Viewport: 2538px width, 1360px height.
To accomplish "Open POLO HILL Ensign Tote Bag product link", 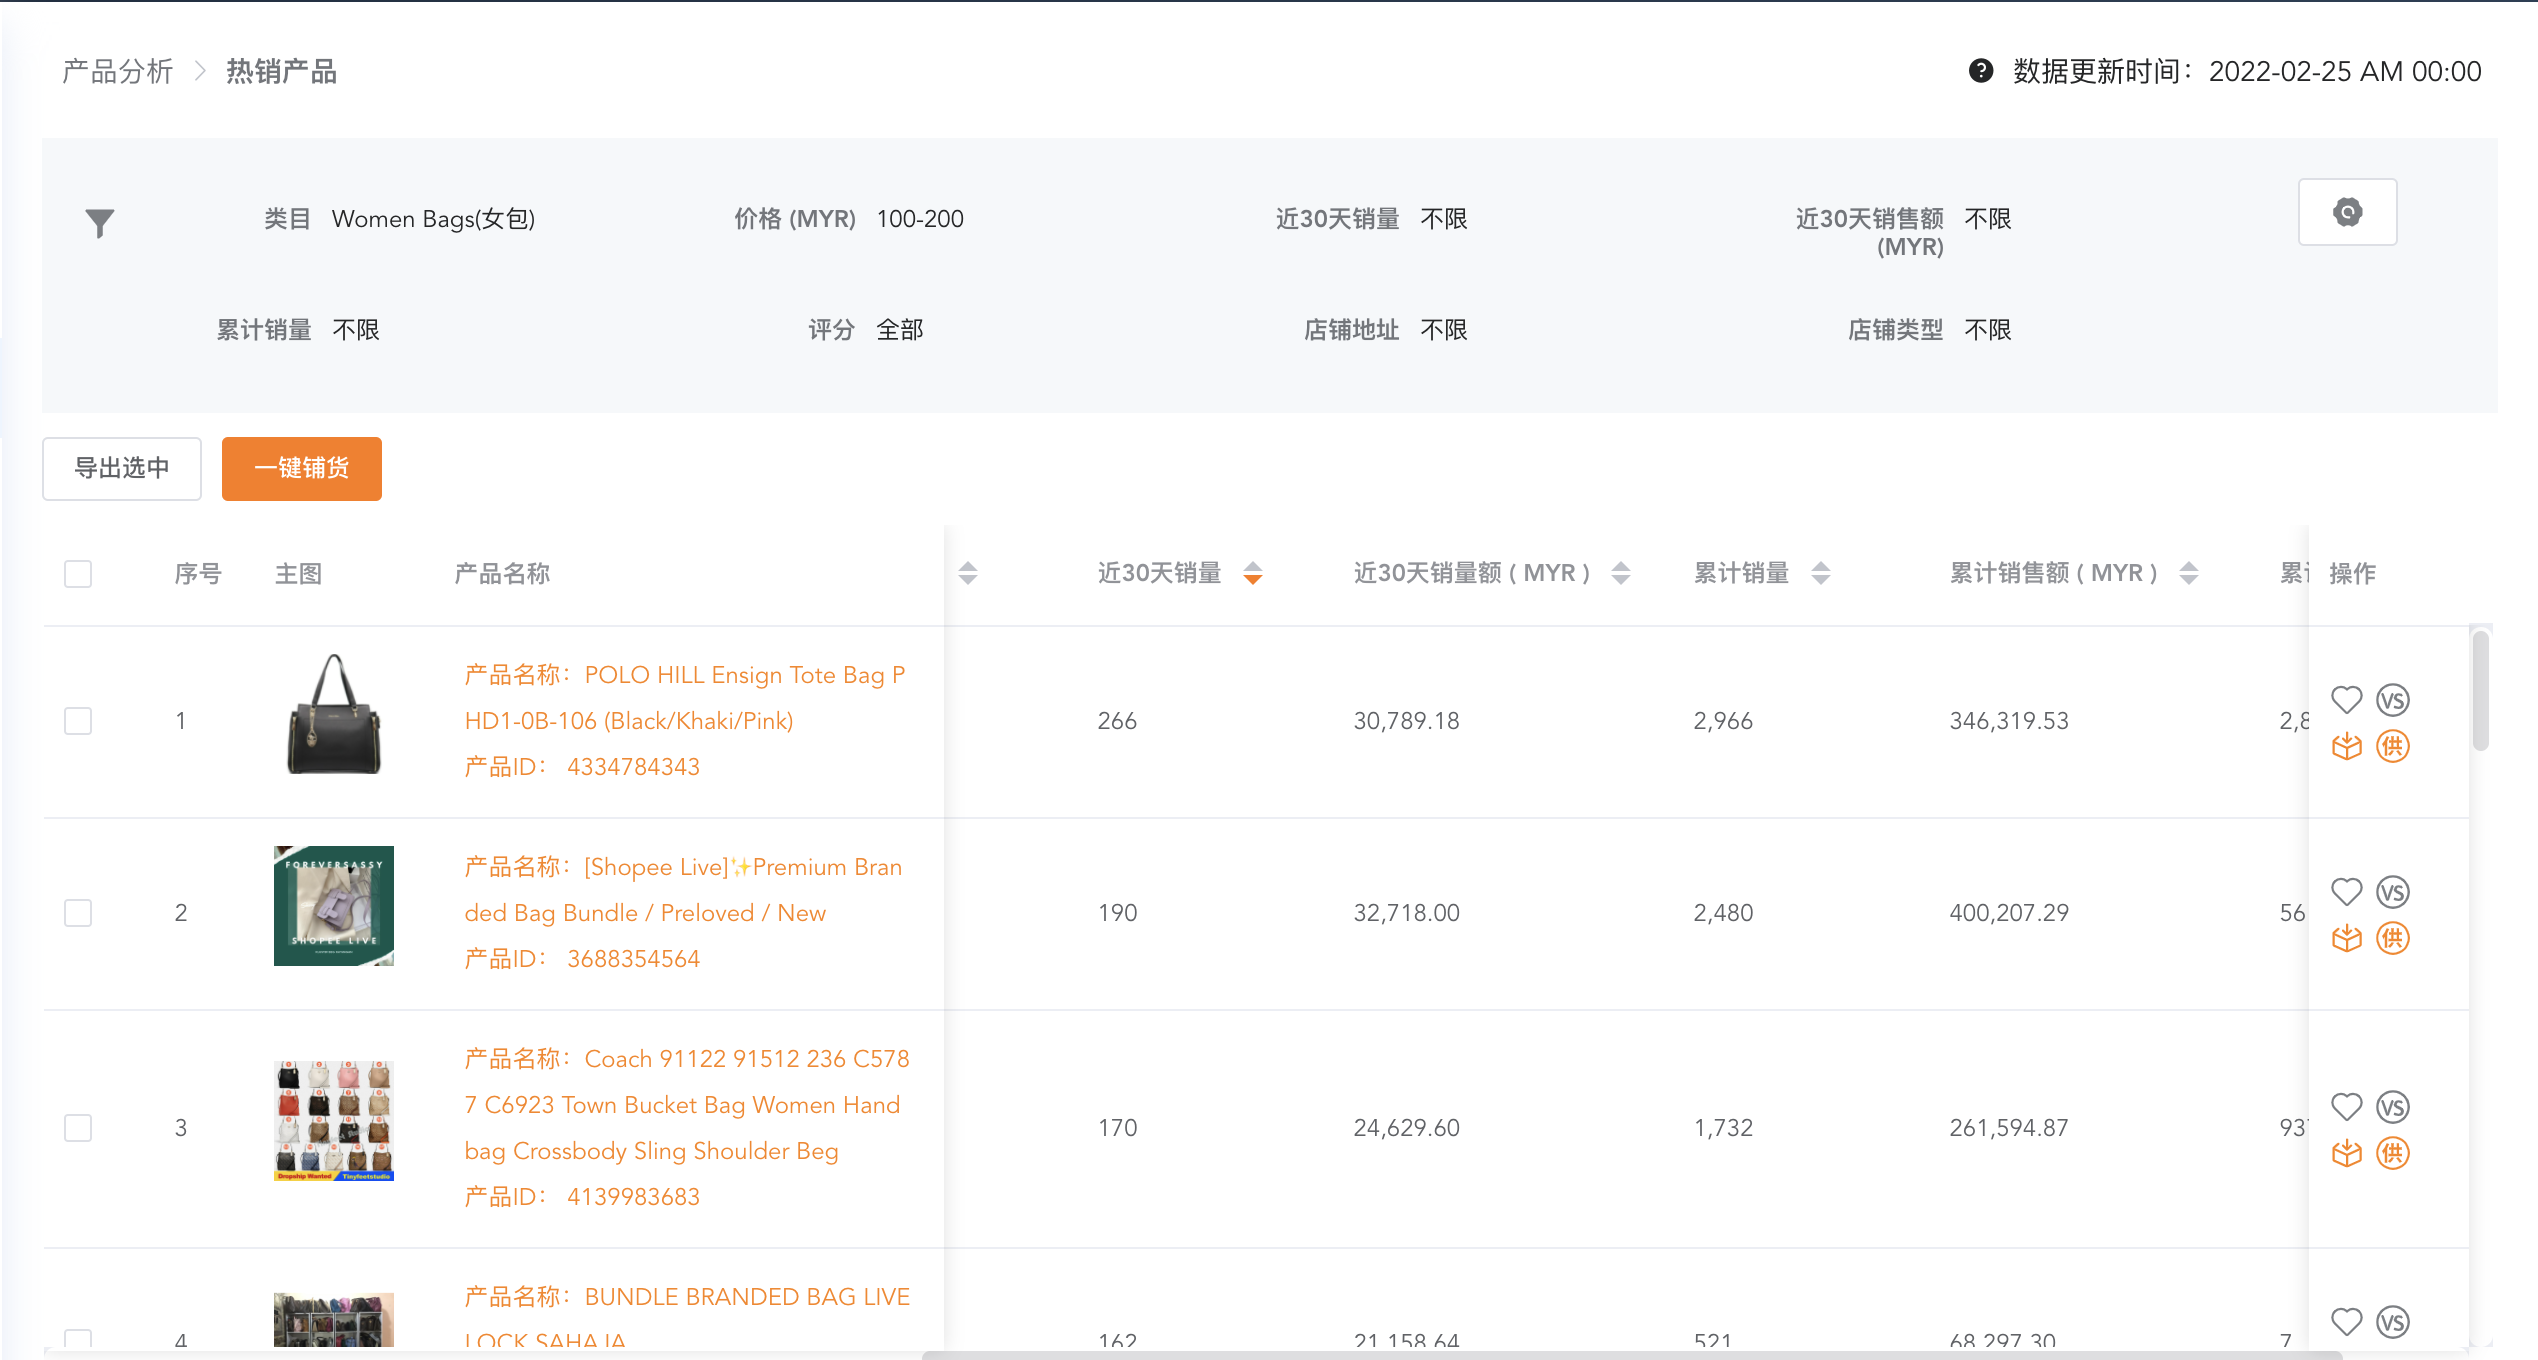I will [685, 697].
